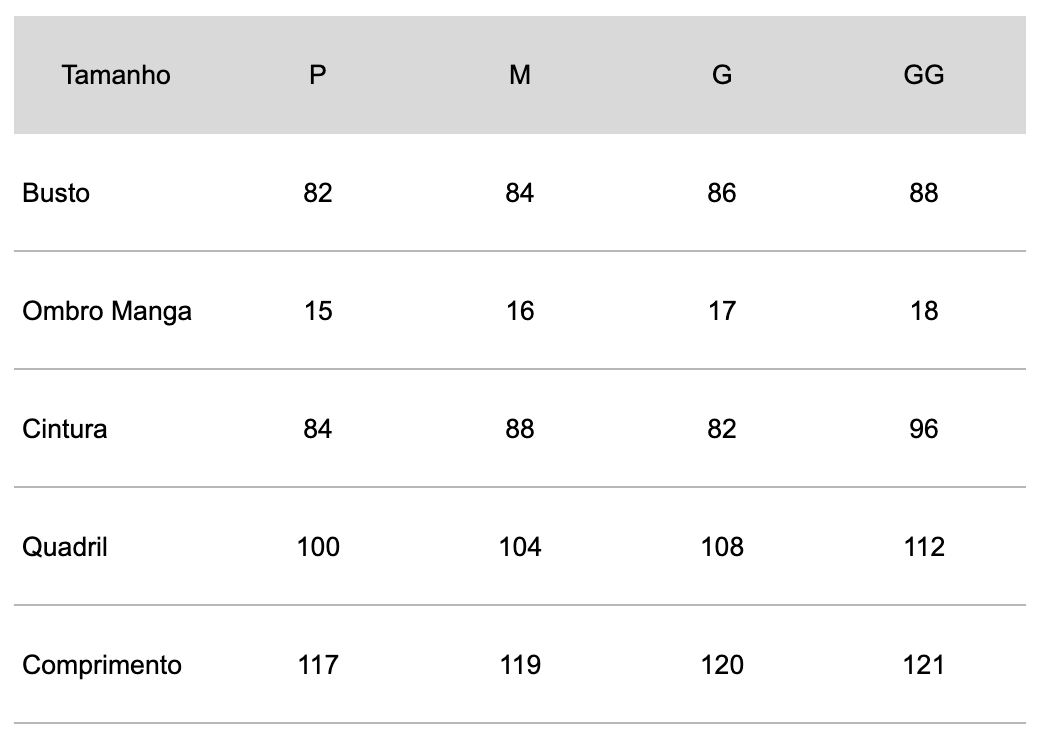This screenshot has width=1038, height=746.
Task: Select Ombro Manga value 16 for M
Action: point(520,311)
